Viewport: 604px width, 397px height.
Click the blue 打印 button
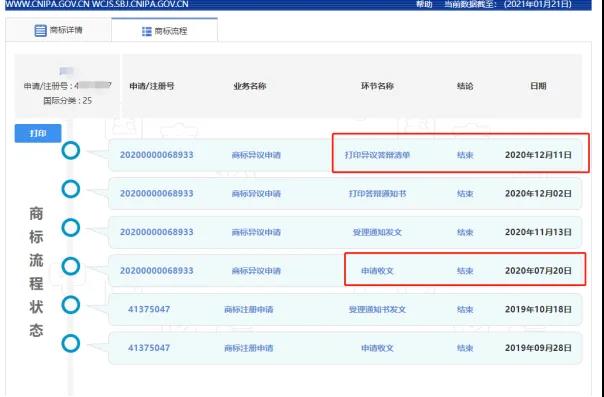(38, 133)
